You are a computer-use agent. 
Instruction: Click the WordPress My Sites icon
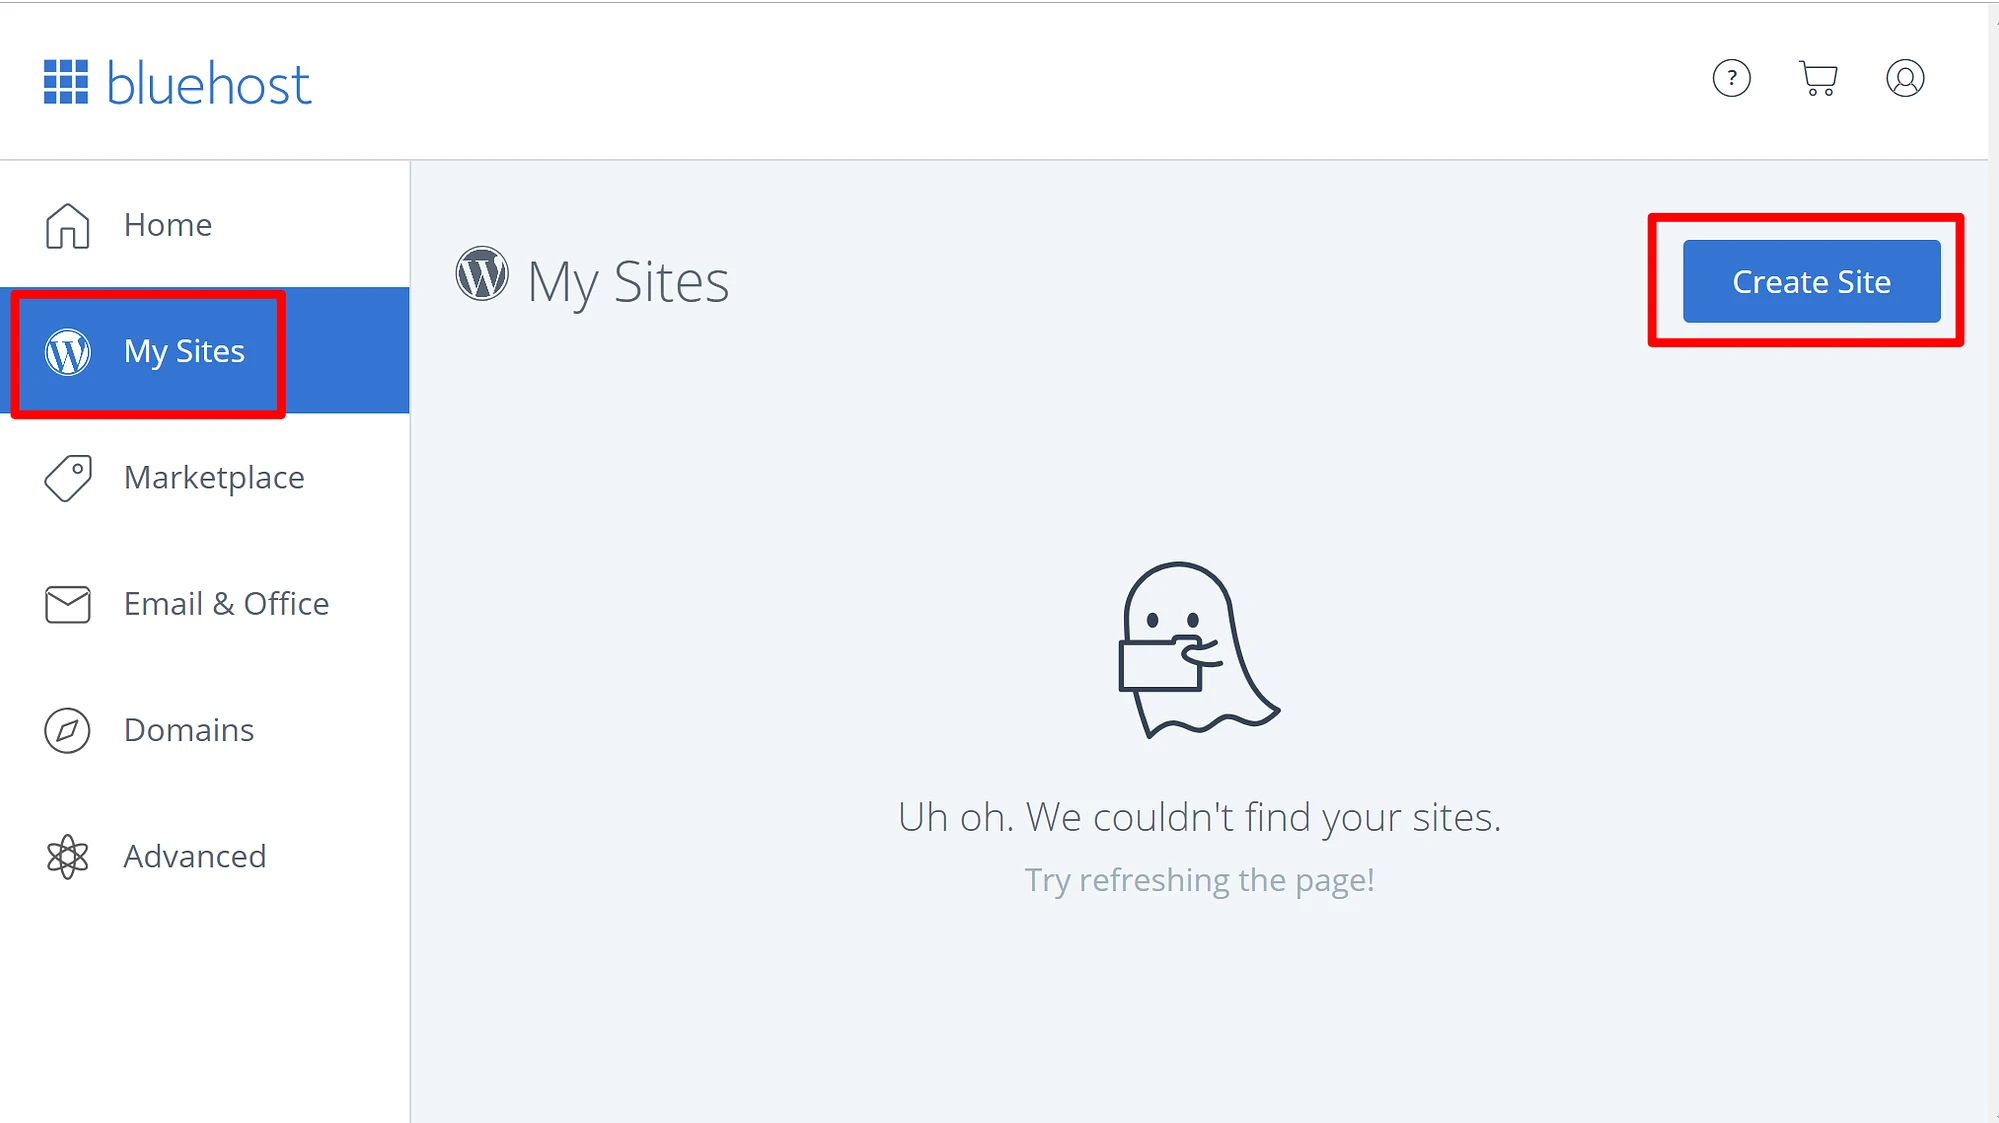pos(67,350)
